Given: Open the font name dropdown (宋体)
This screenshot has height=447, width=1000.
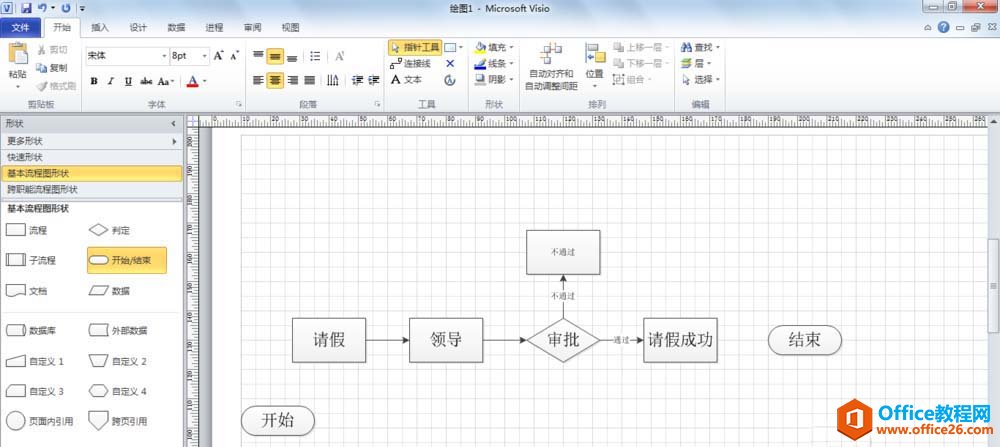Looking at the screenshot, I should [x=164, y=56].
